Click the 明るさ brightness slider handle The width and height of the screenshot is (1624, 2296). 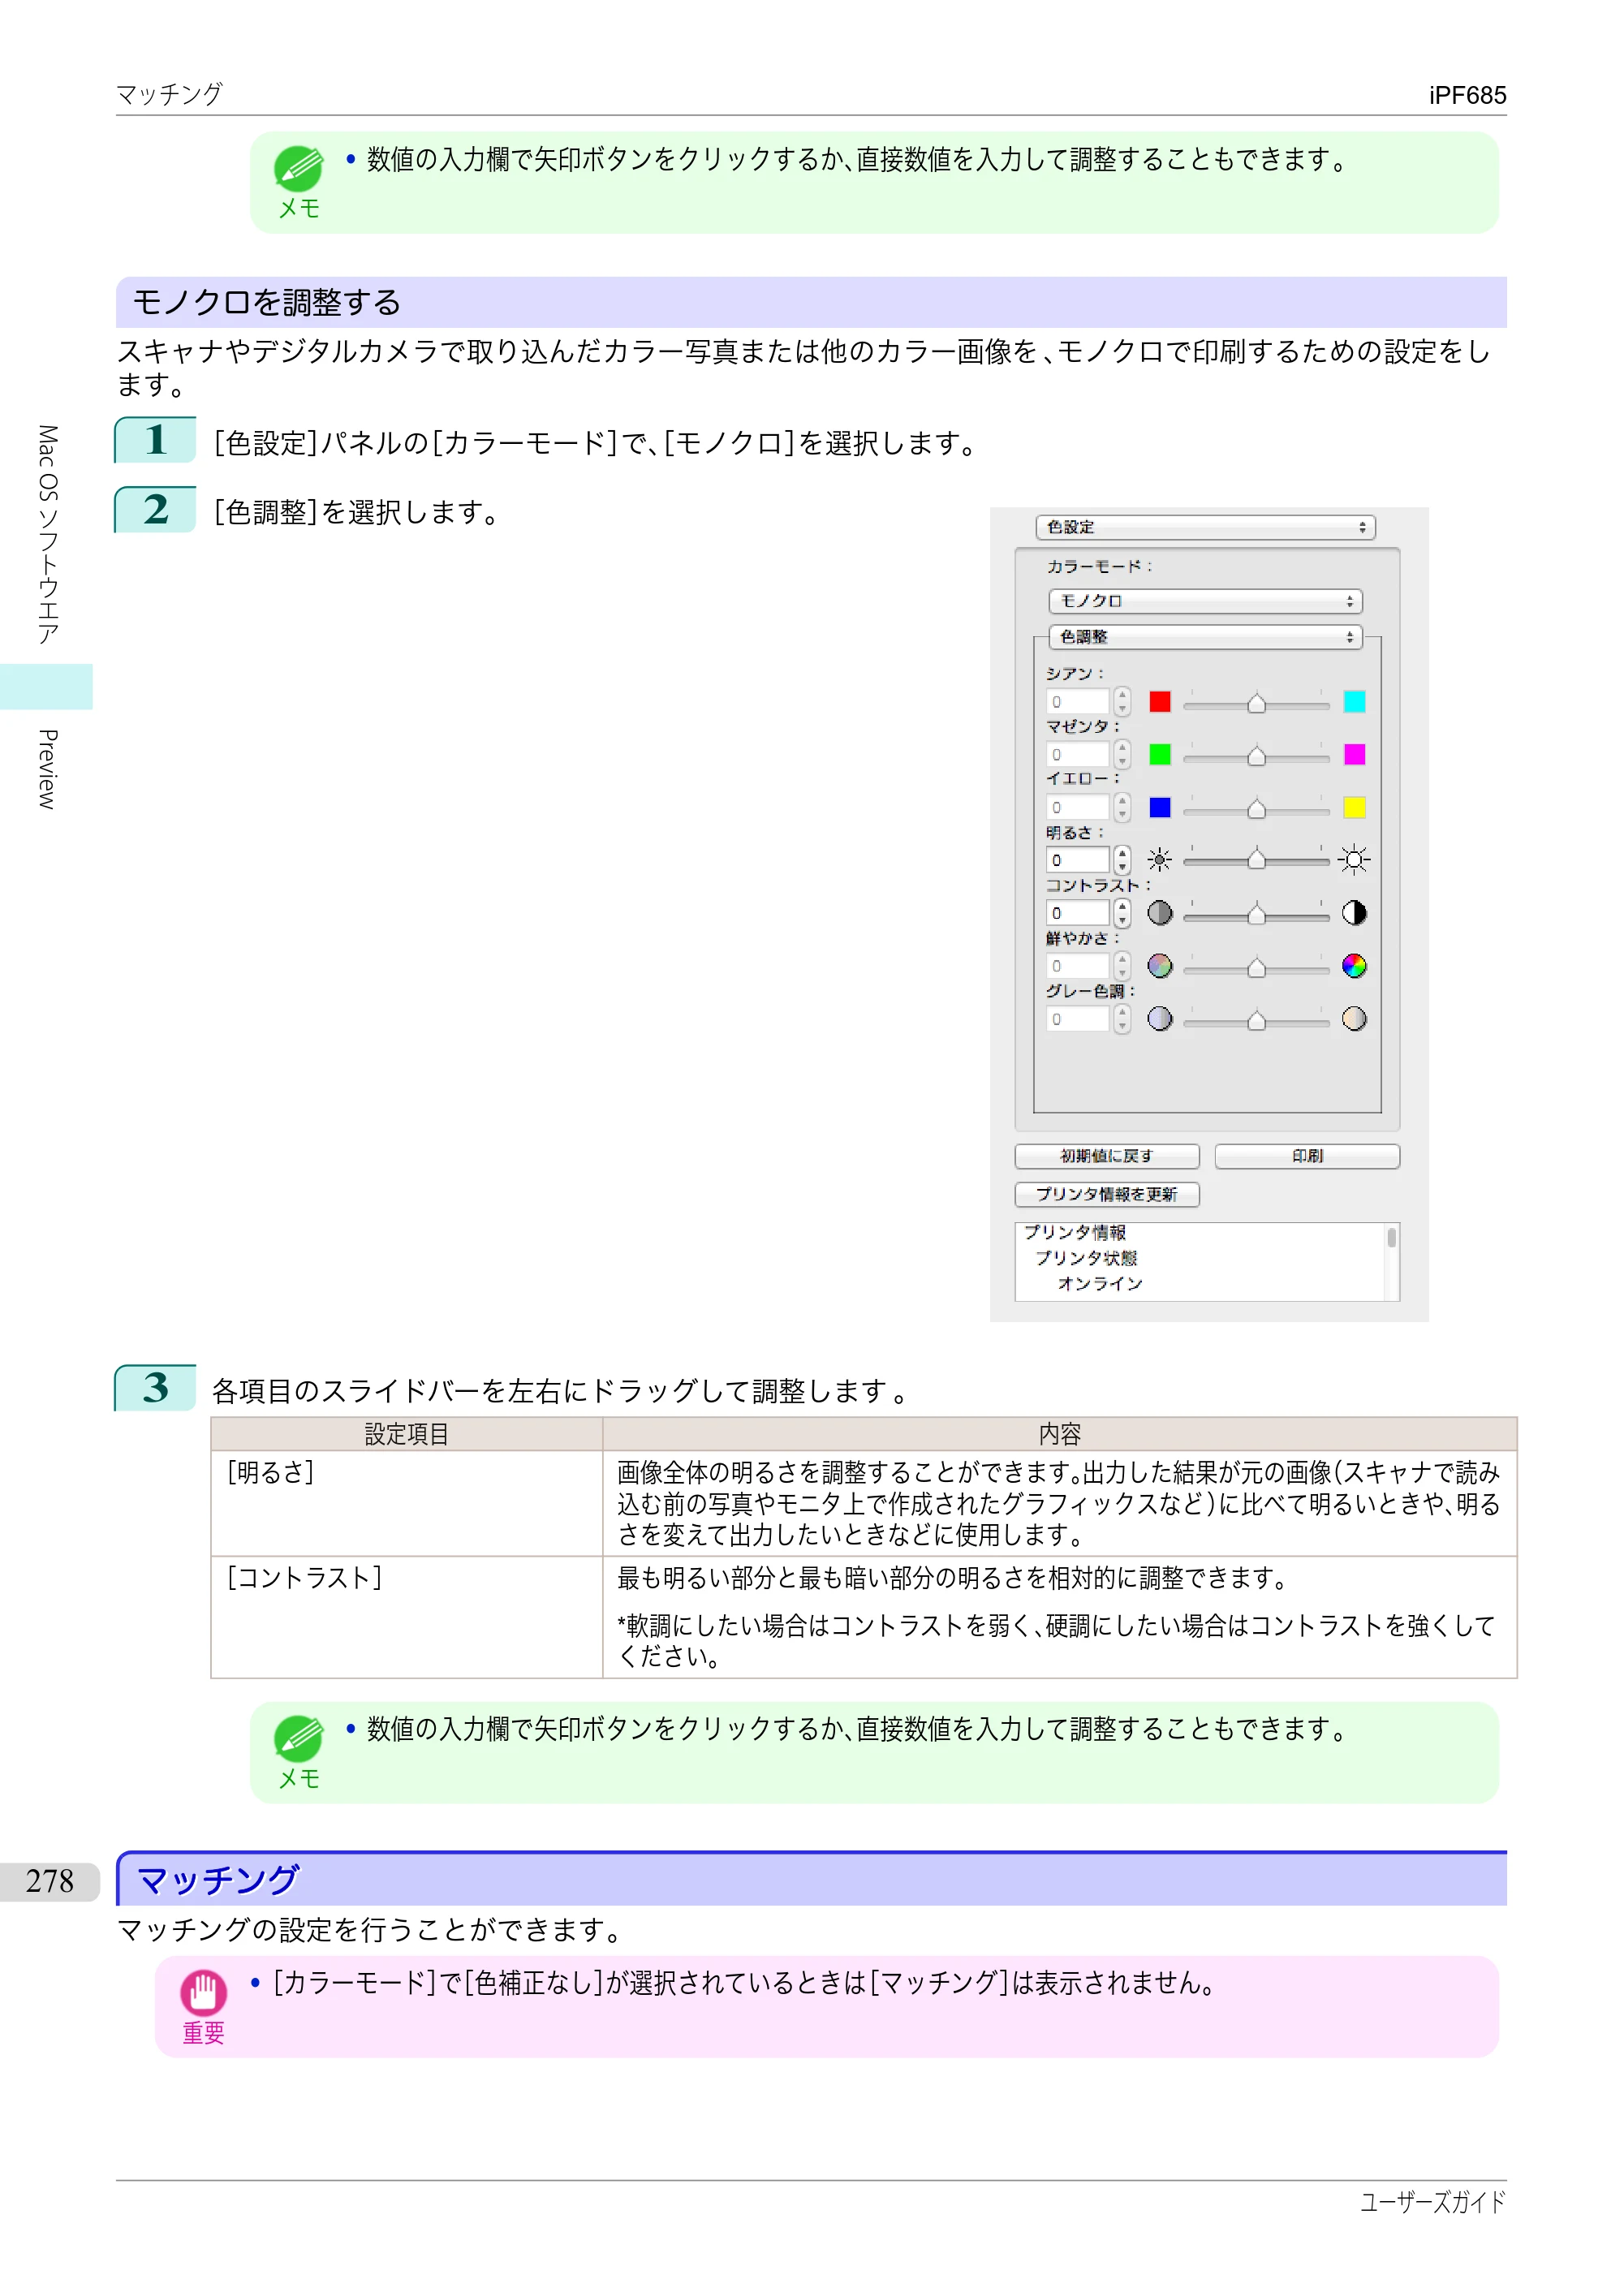click(x=1256, y=861)
